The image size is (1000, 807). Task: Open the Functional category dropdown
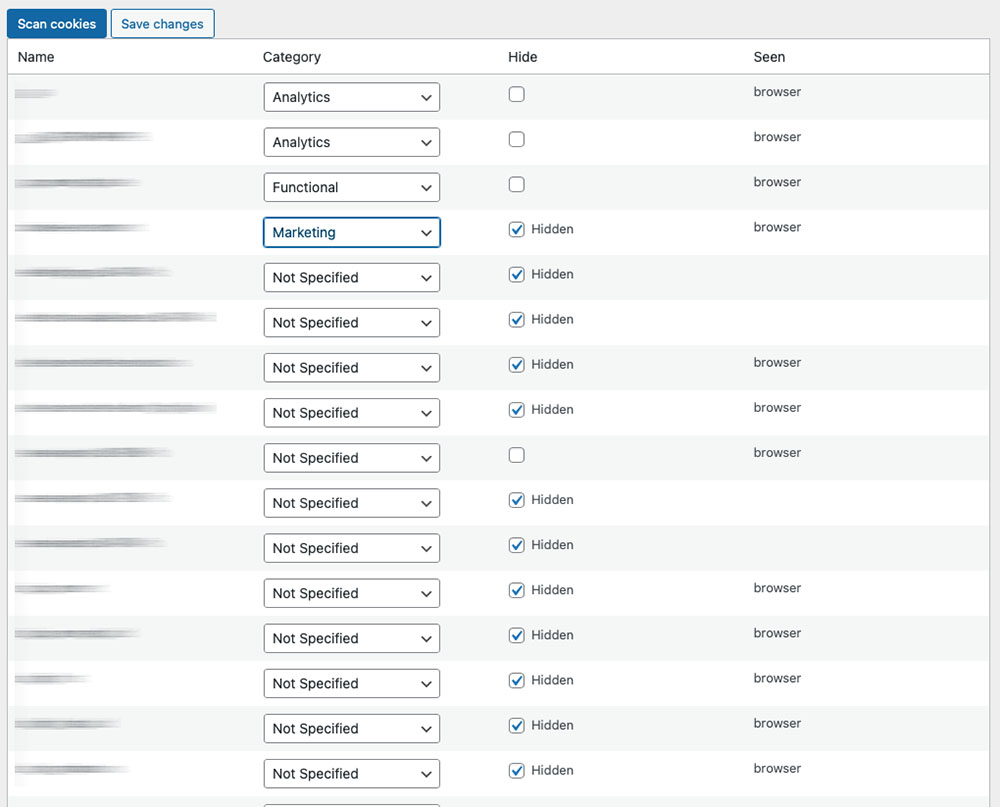click(351, 187)
